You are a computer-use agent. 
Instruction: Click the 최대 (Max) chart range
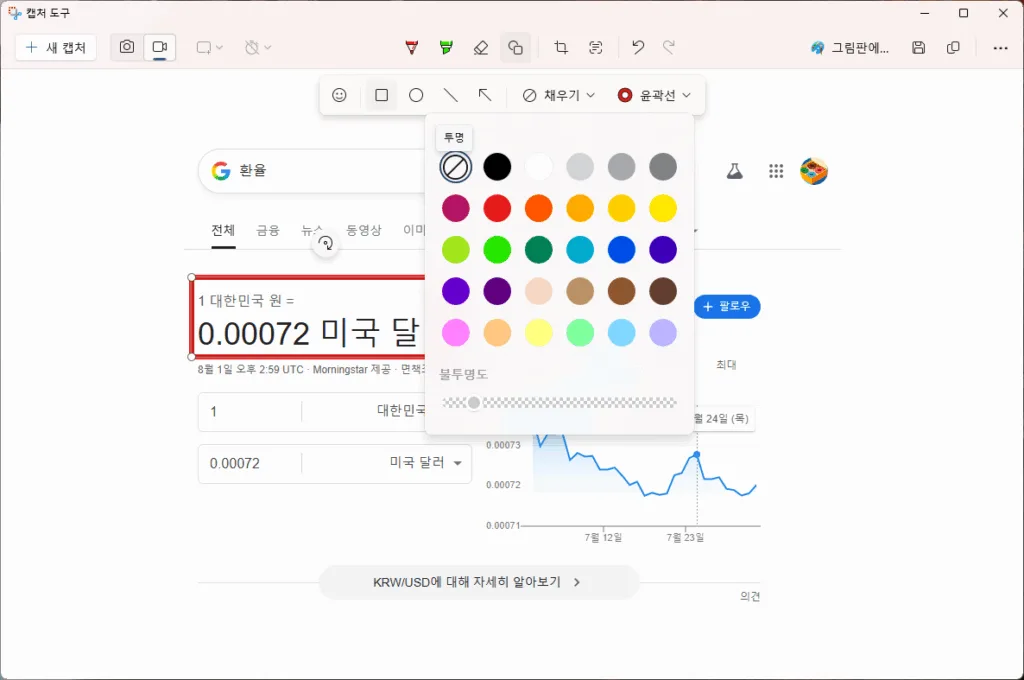[x=726, y=364]
